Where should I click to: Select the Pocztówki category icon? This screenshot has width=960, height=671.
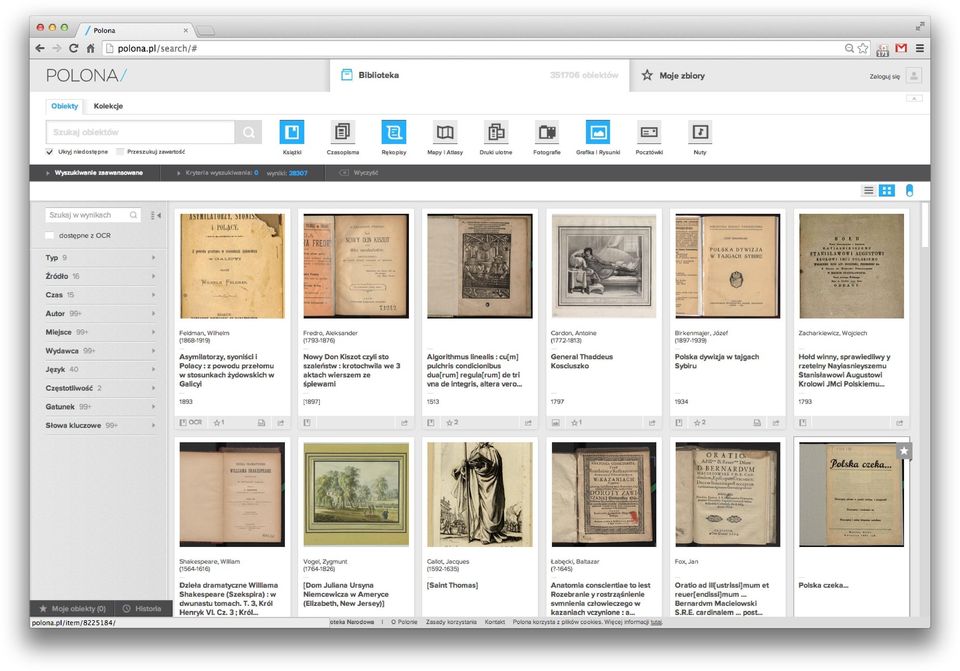[x=649, y=132]
